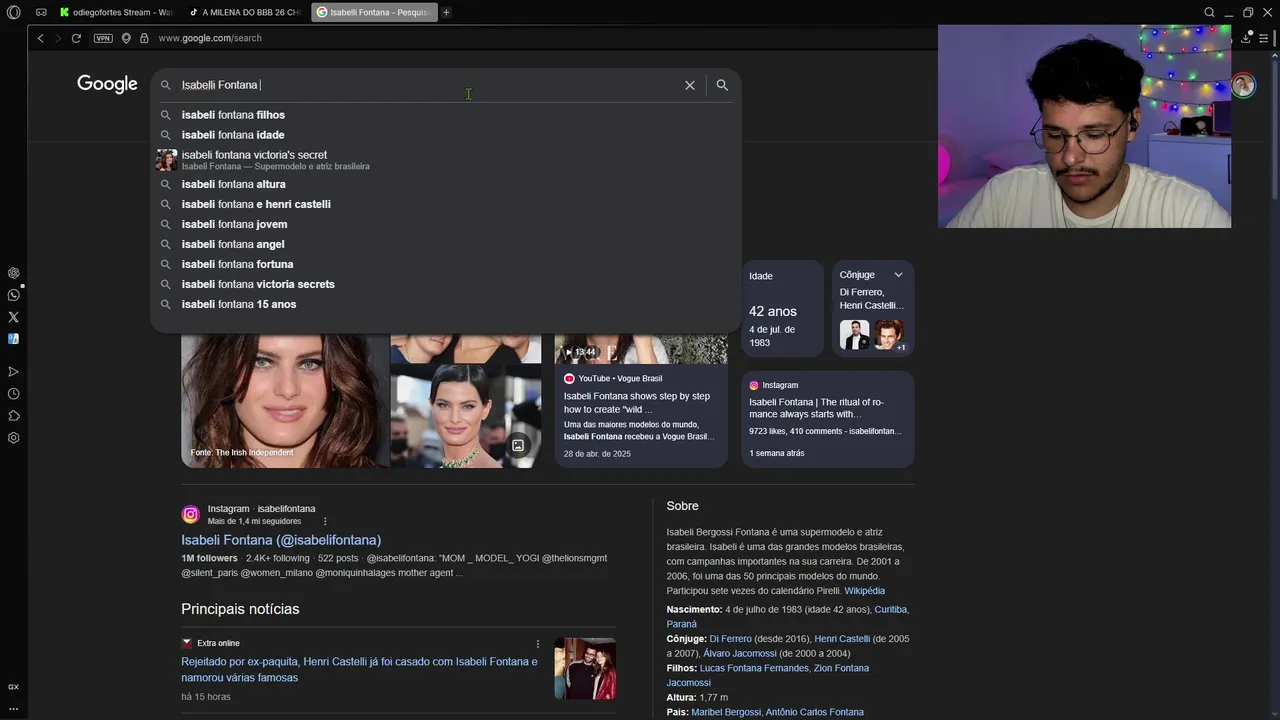Viewport: 1280px width, 720px height.
Task: Follow the Wikipedia link in Sobre
Action: (x=864, y=591)
